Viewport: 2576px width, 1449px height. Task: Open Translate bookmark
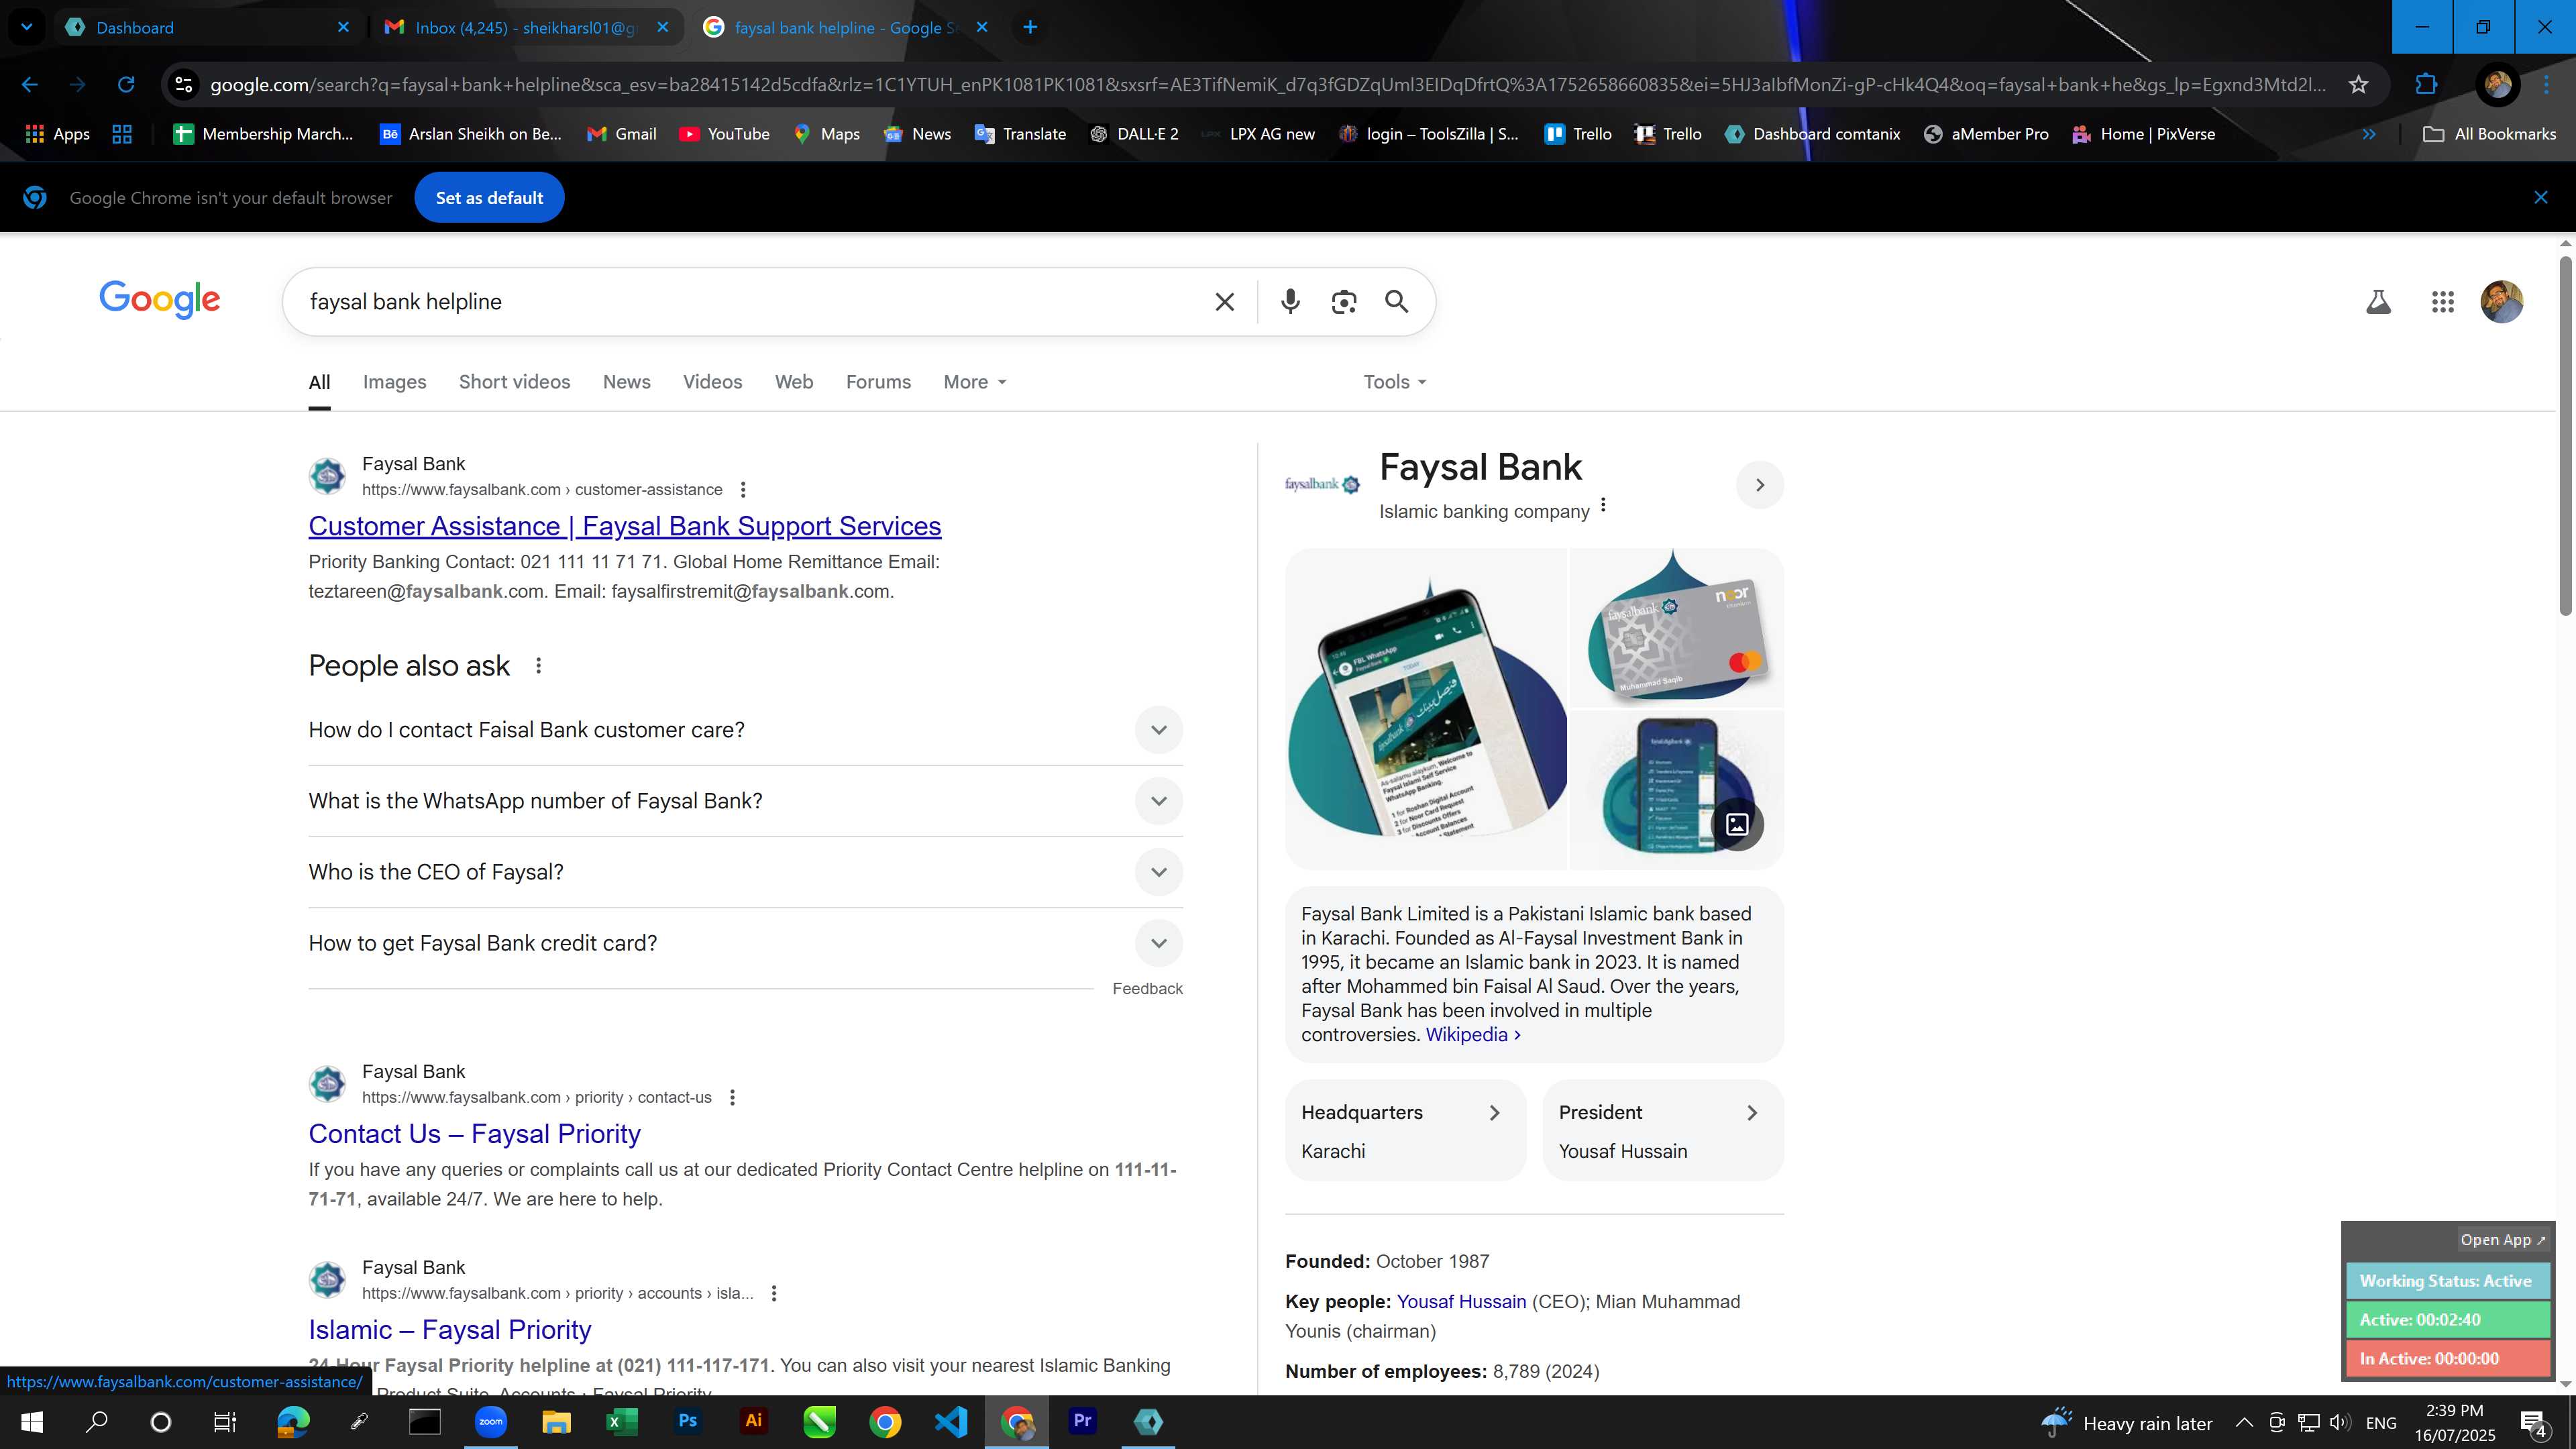tap(1020, 134)
